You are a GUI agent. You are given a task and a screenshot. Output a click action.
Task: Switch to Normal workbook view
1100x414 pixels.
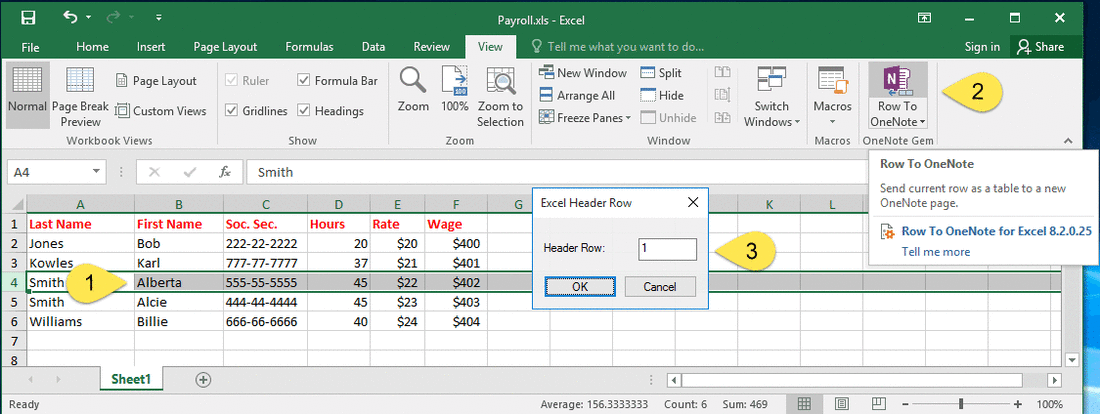(x=28, y=93)
